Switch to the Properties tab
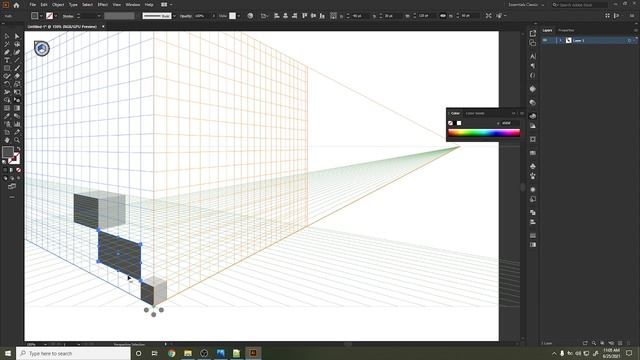 point(566,30)
